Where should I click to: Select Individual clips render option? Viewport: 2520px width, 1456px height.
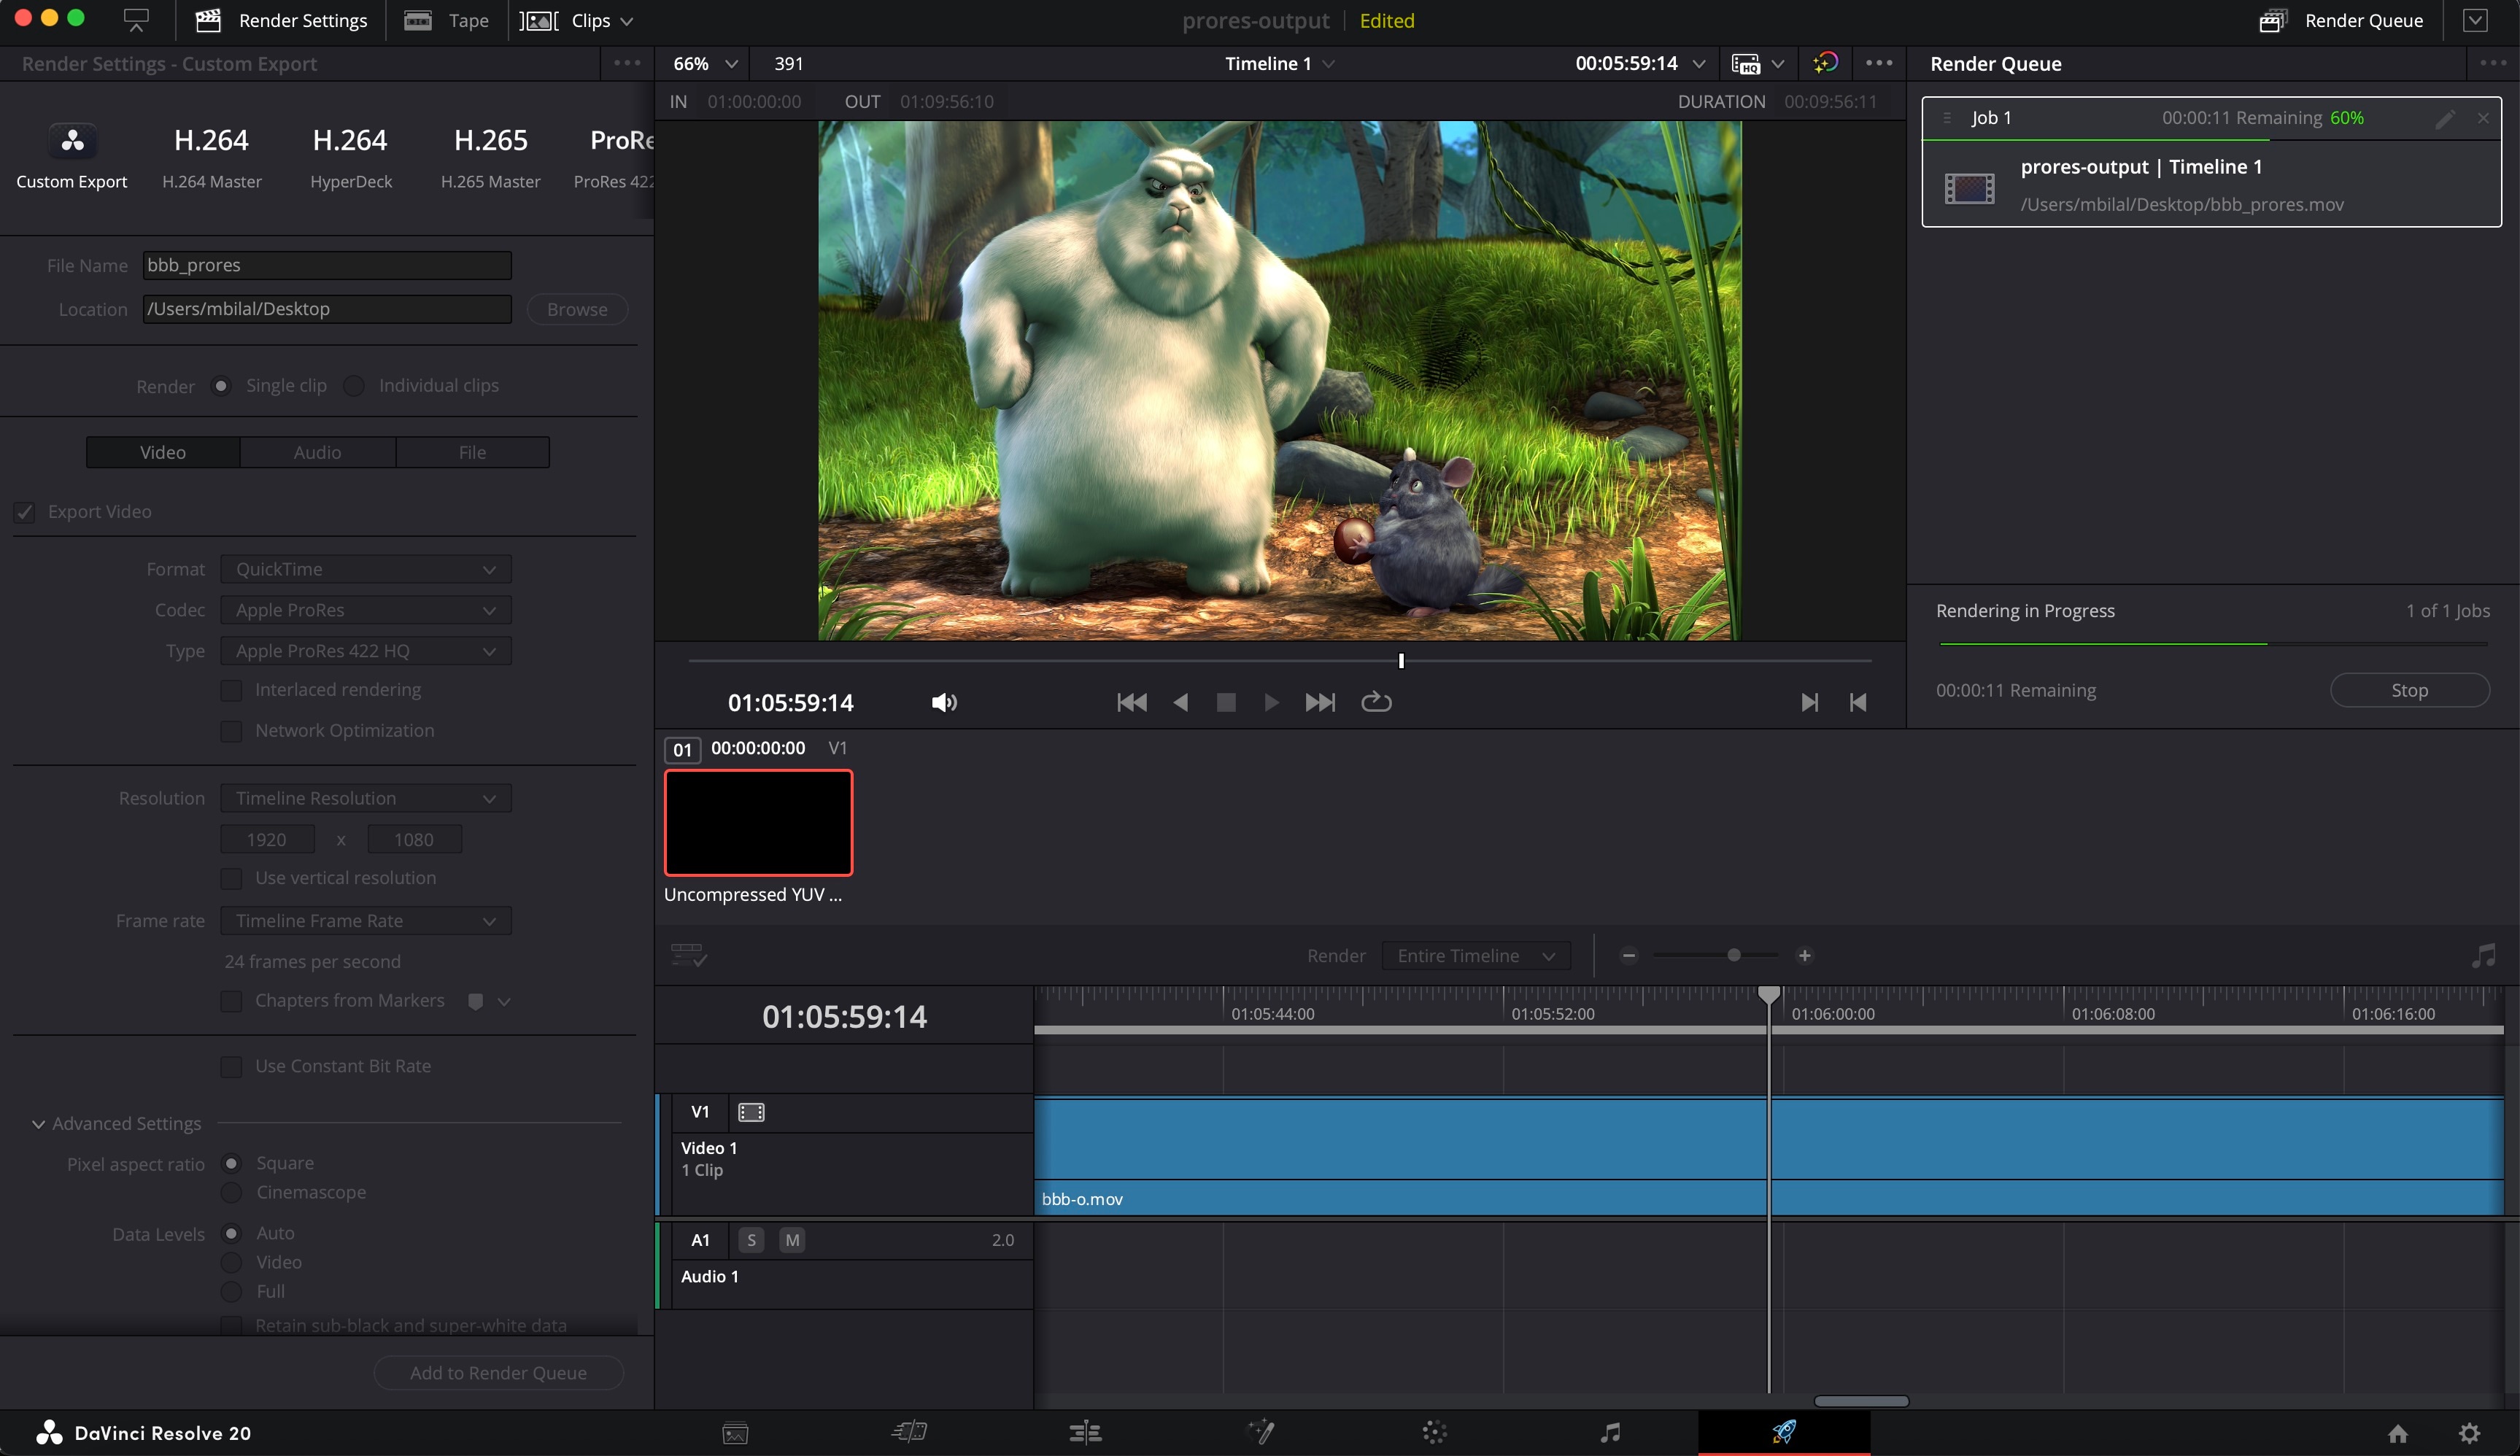tap(354, 386)
